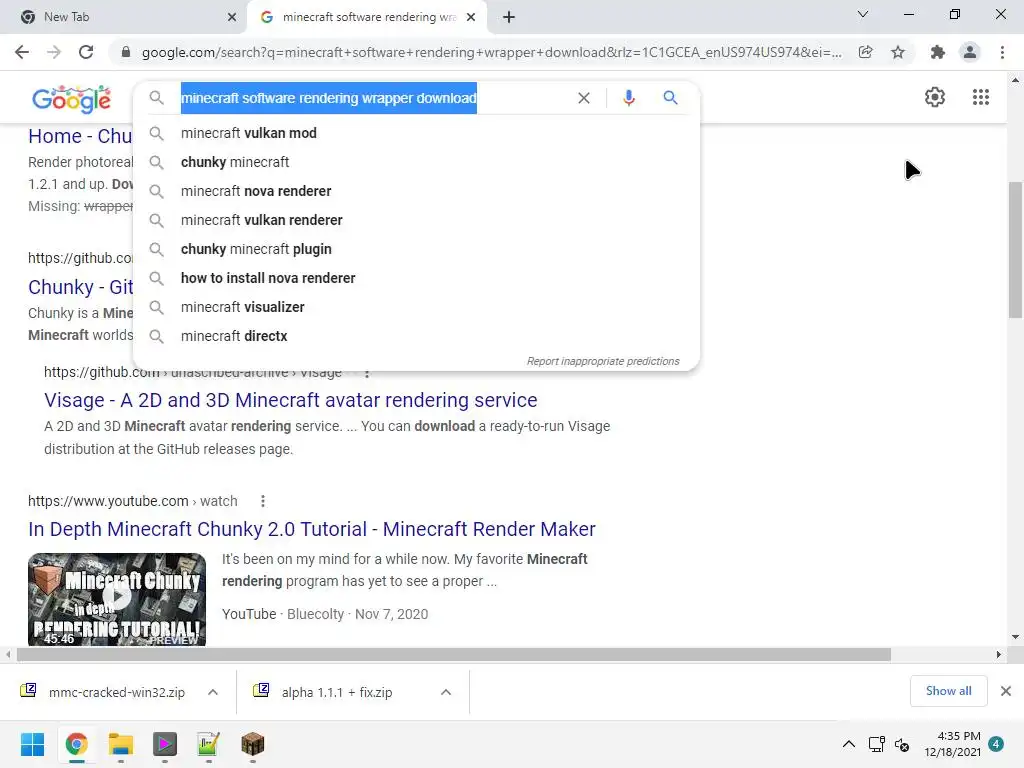Click Chrome in the taskbar
The width and height of the screenshot is (1024, 768).
[x=76, y=744]
